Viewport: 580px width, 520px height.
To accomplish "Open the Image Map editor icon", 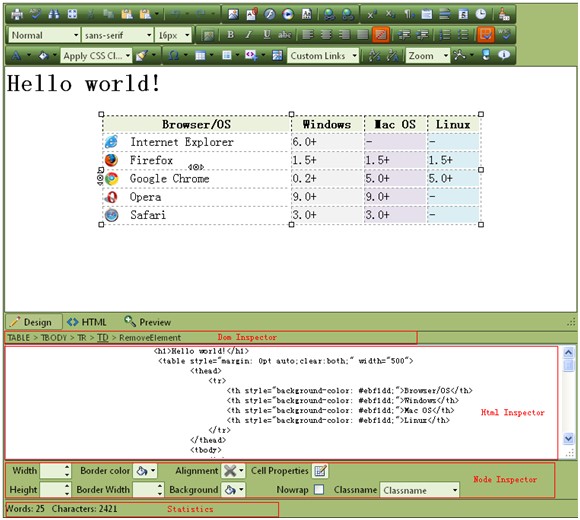I will pos(277,55).
